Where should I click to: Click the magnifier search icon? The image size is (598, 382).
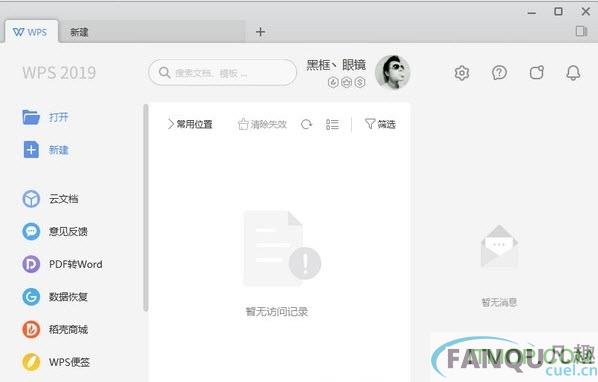point(164,72)
